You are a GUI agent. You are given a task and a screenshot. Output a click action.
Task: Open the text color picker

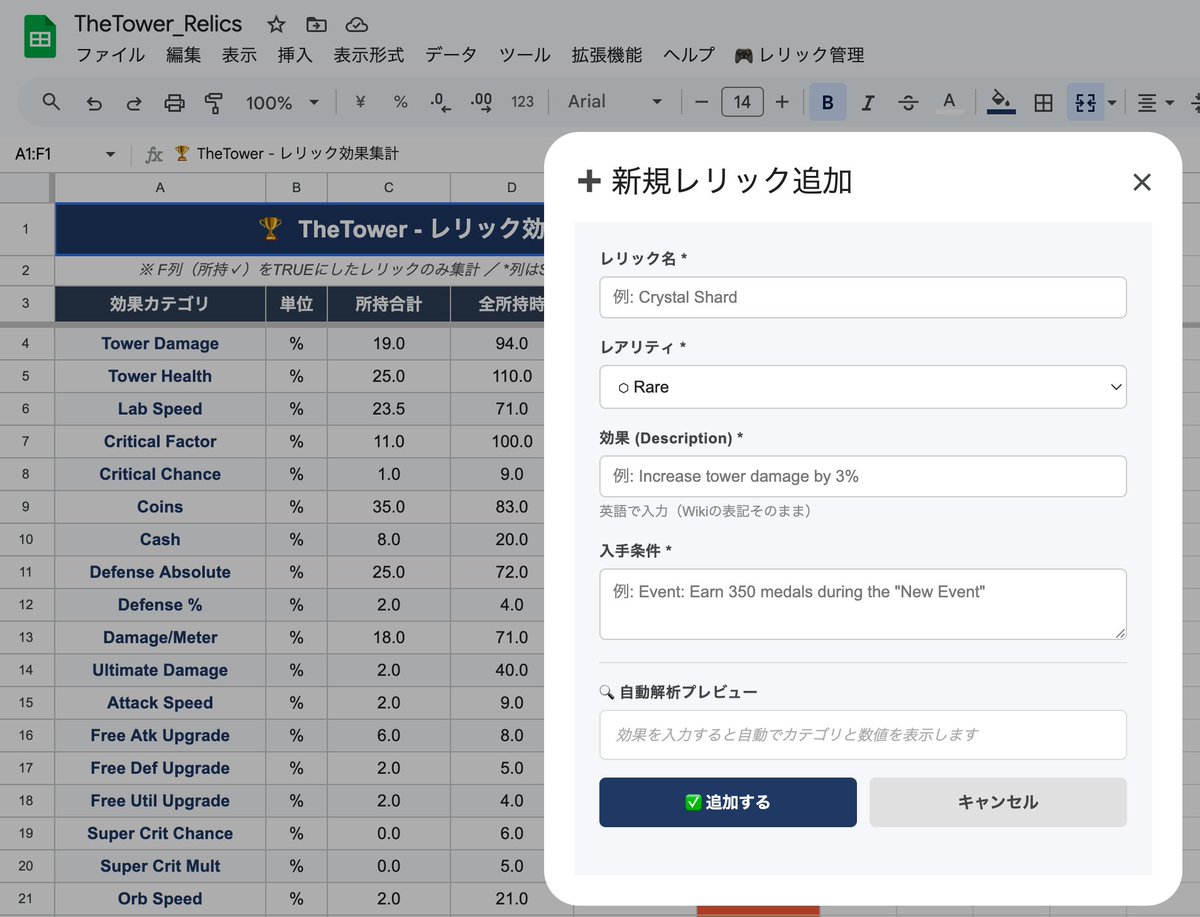point(949,102)
